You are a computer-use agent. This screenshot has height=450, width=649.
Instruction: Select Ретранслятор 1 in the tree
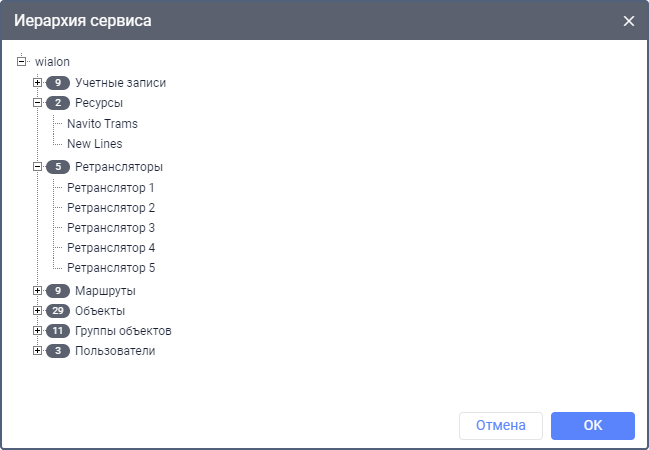coord(111,188)
